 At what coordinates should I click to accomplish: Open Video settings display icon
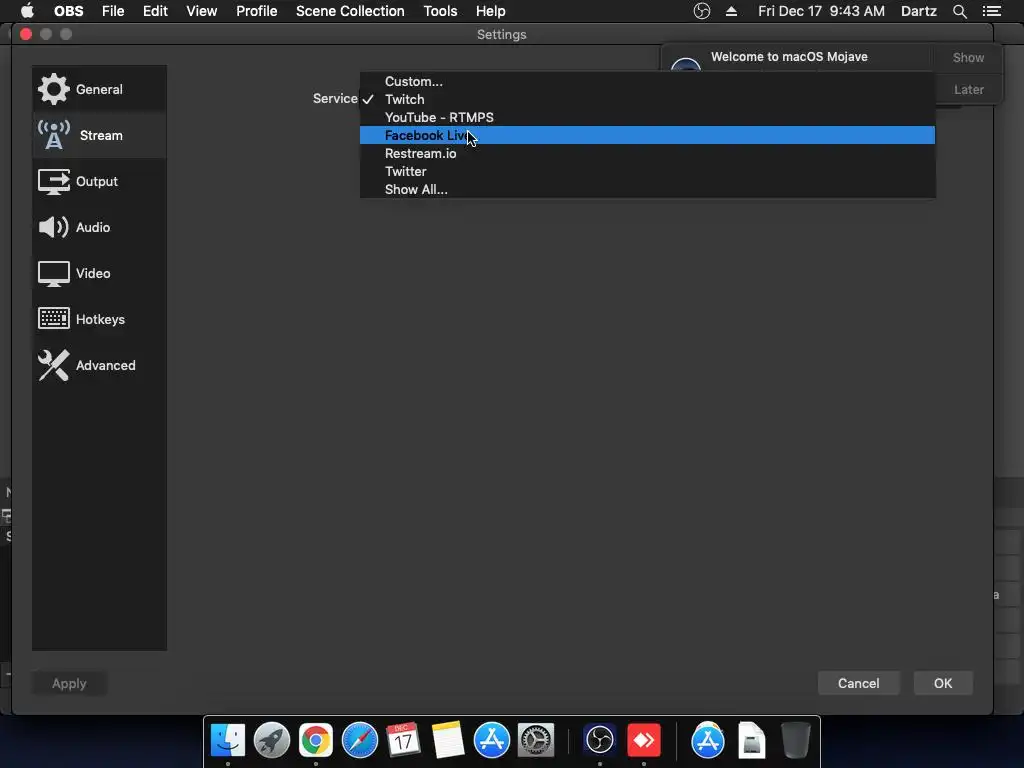pos(54,274)
